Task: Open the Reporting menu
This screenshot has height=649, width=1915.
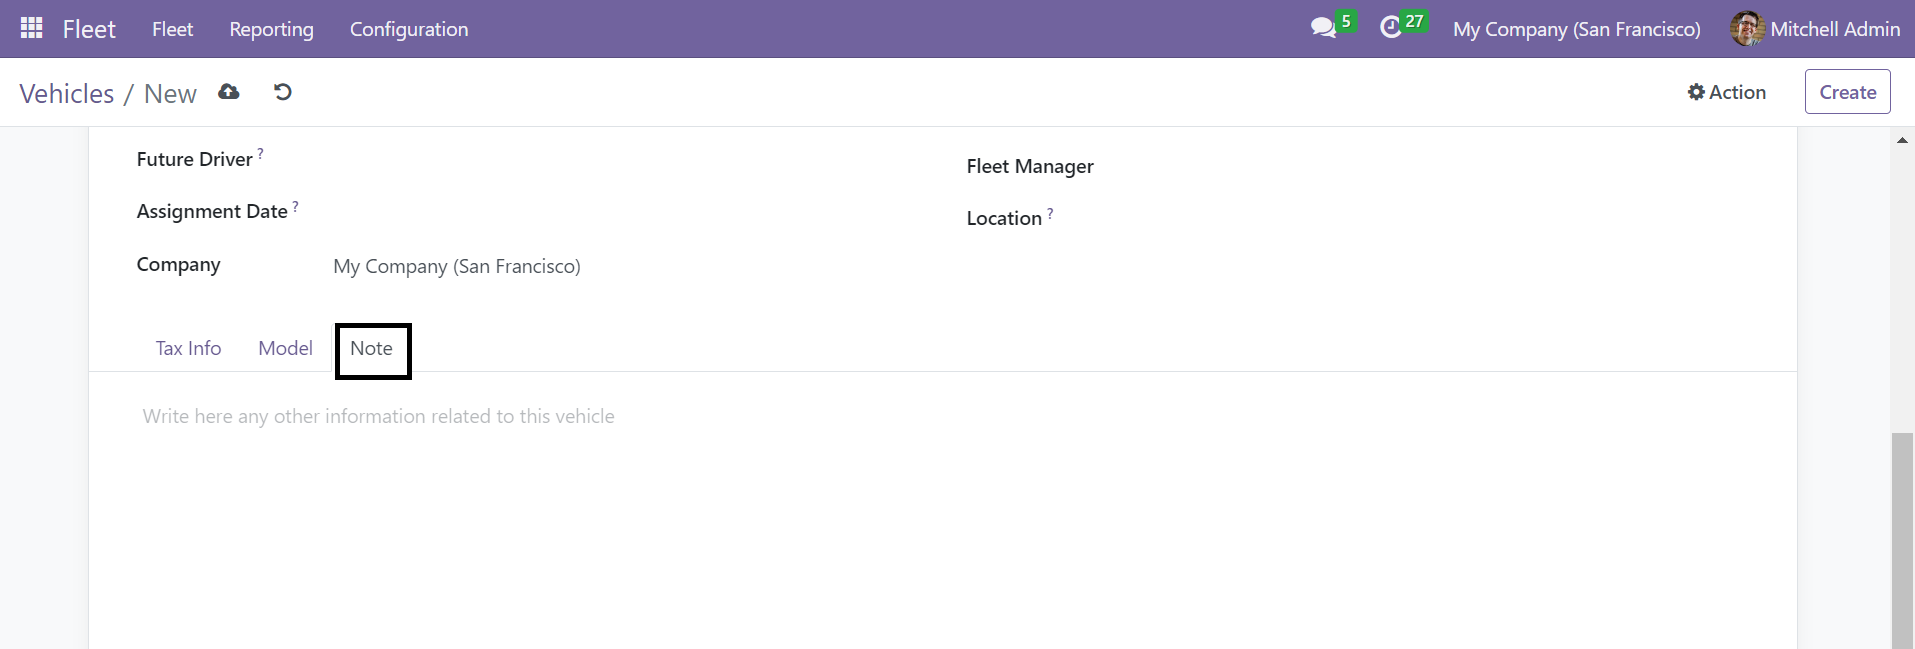Action: 271,29
